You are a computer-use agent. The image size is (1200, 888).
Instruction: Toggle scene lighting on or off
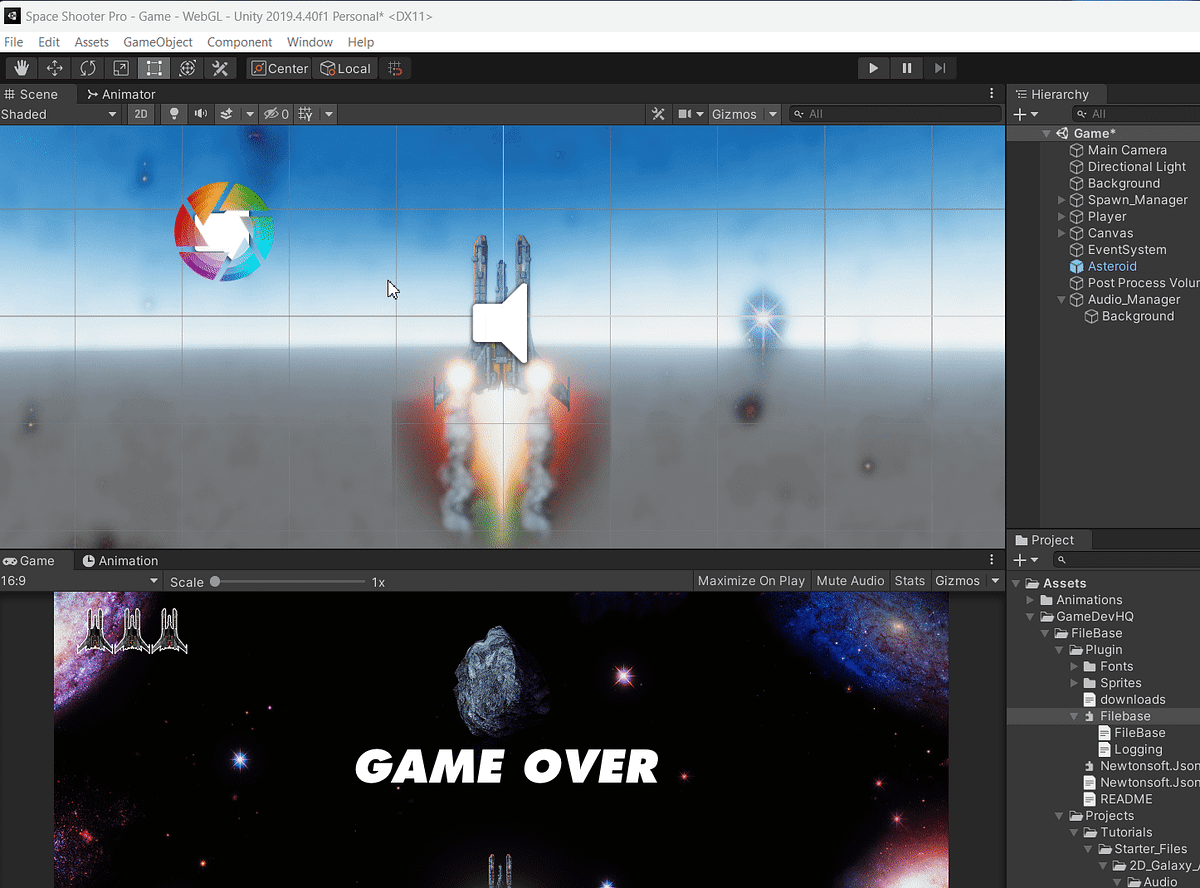172,113
